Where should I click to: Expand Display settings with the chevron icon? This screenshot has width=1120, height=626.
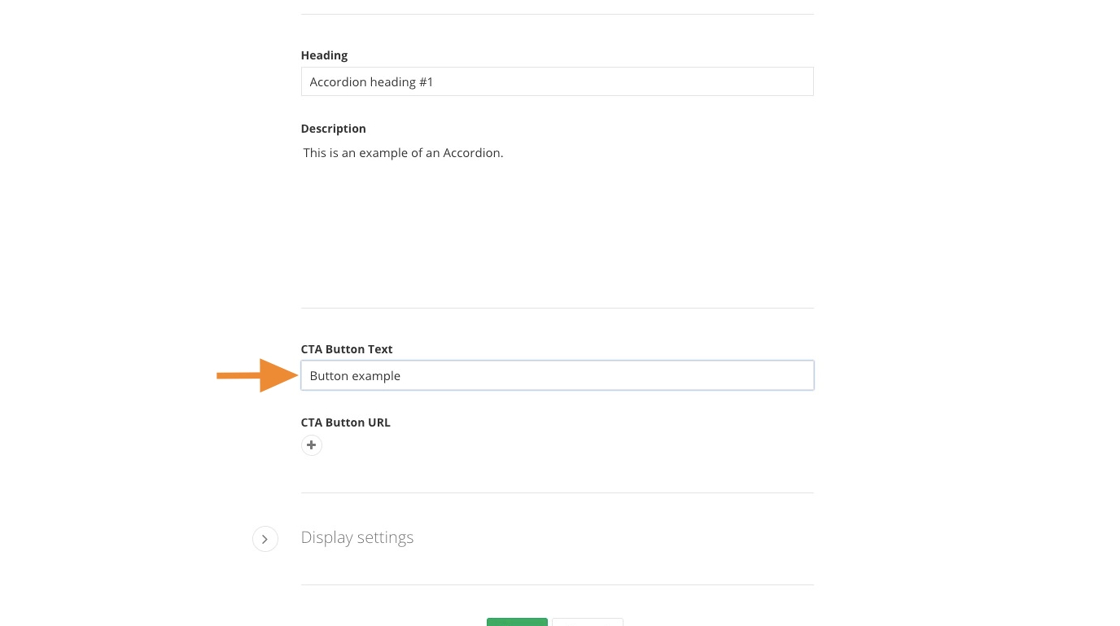pos(265,539)
